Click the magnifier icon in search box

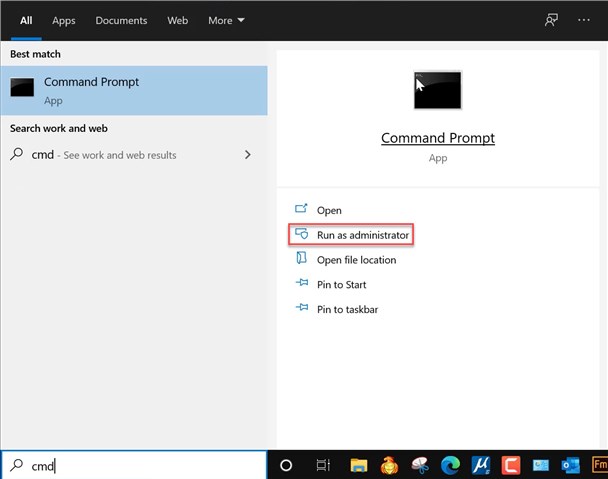coord(16,465)
